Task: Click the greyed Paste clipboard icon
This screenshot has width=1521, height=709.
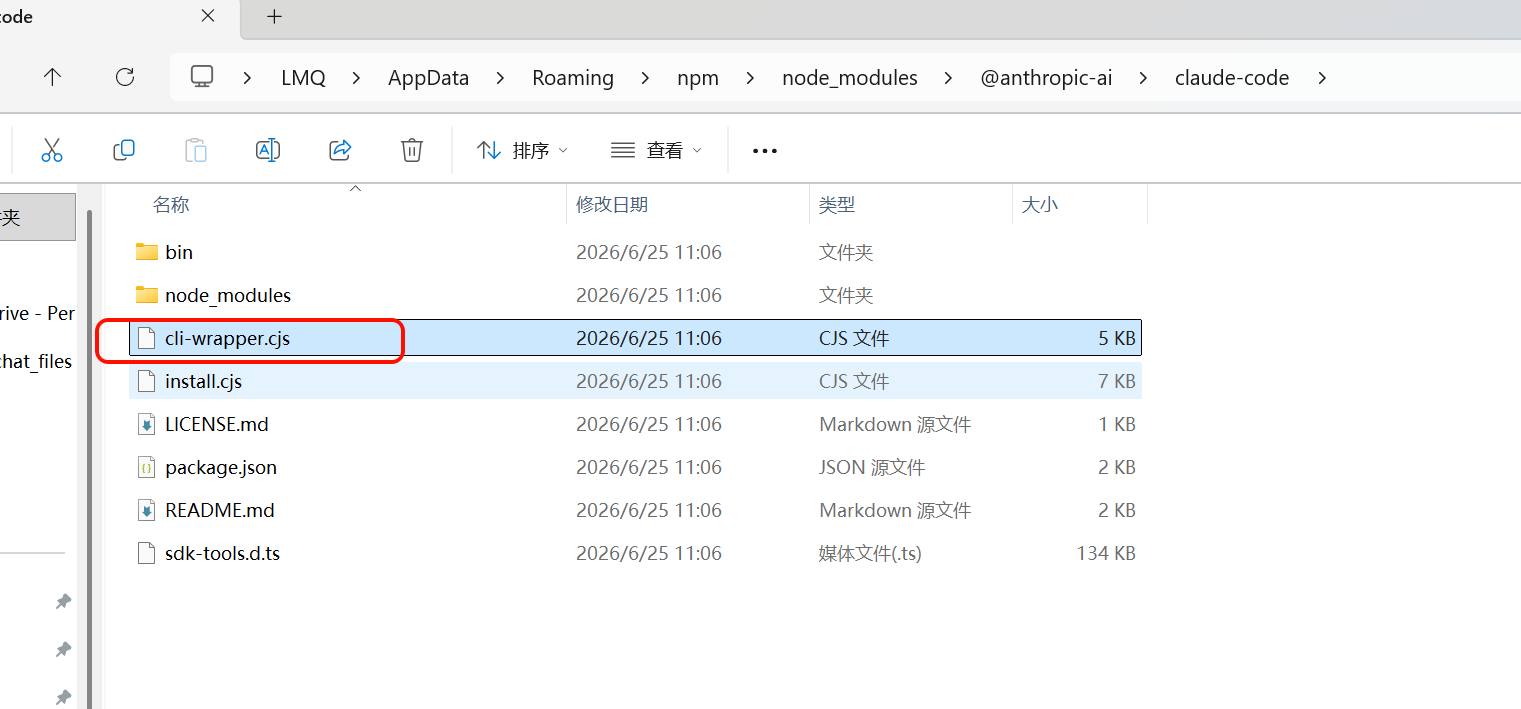Action: (x=196, y=150)
